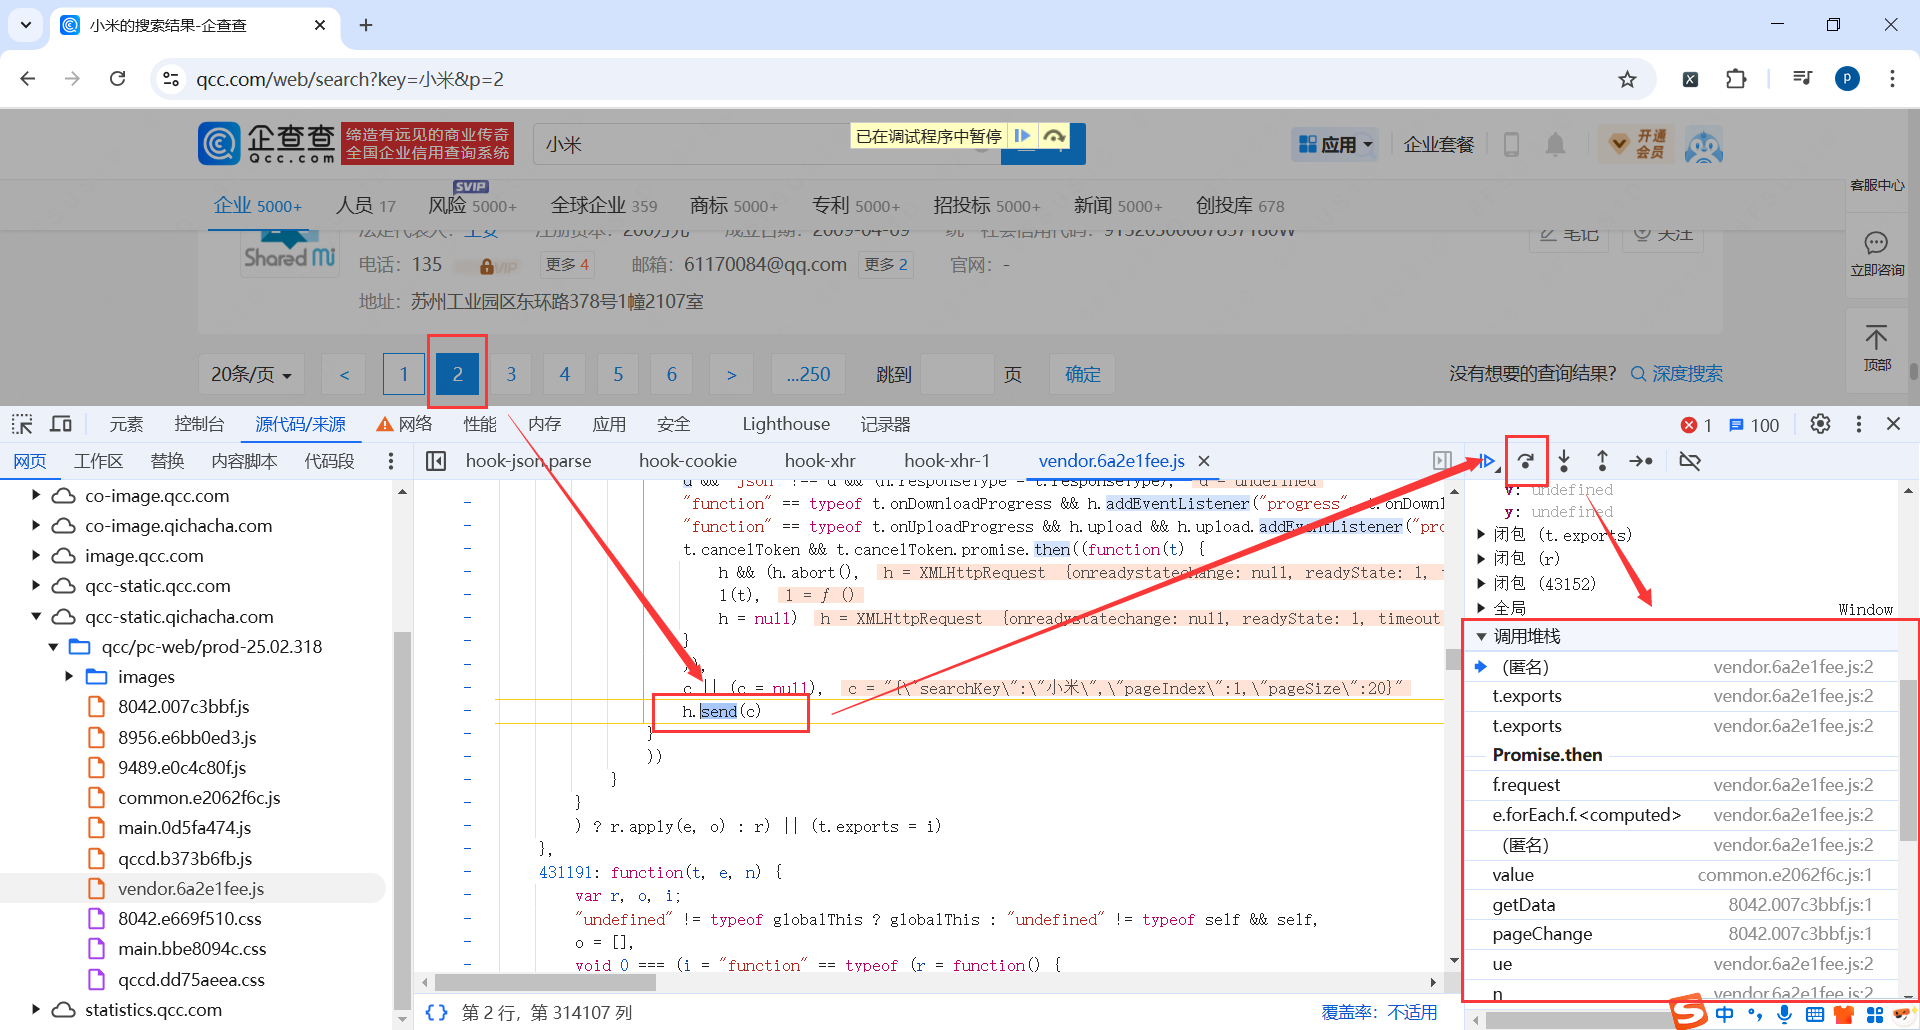Open a new browser tab
Screen dimensions: 1920x1030
tap(366, 25)
